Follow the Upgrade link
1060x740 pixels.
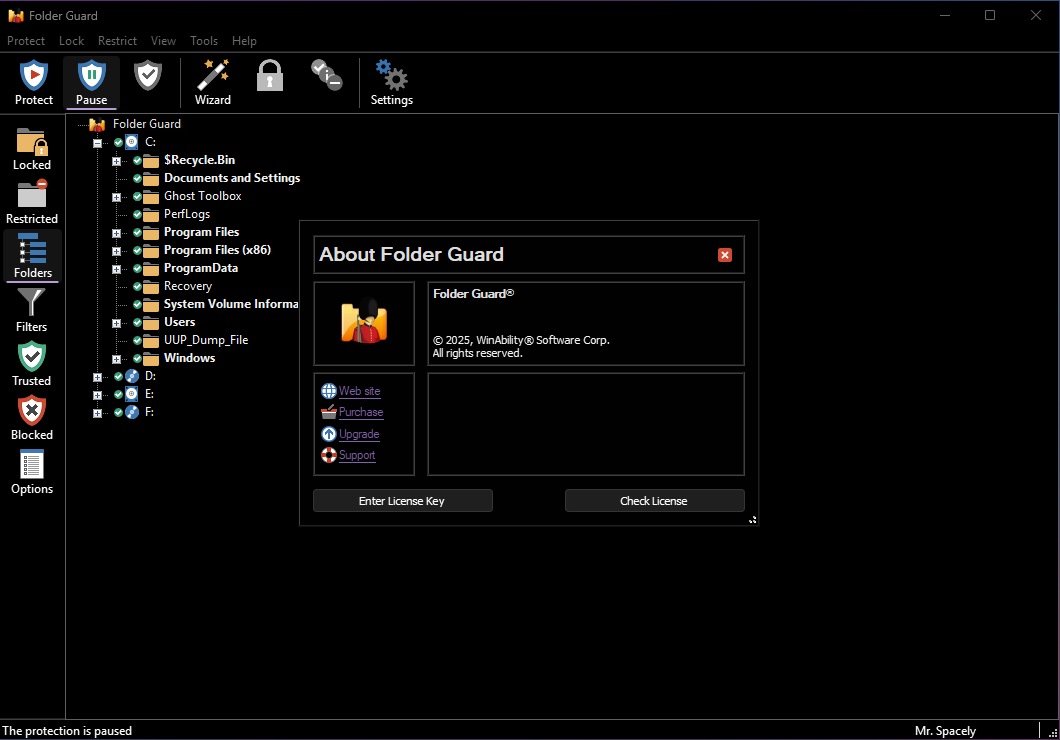tap(359, 434)
